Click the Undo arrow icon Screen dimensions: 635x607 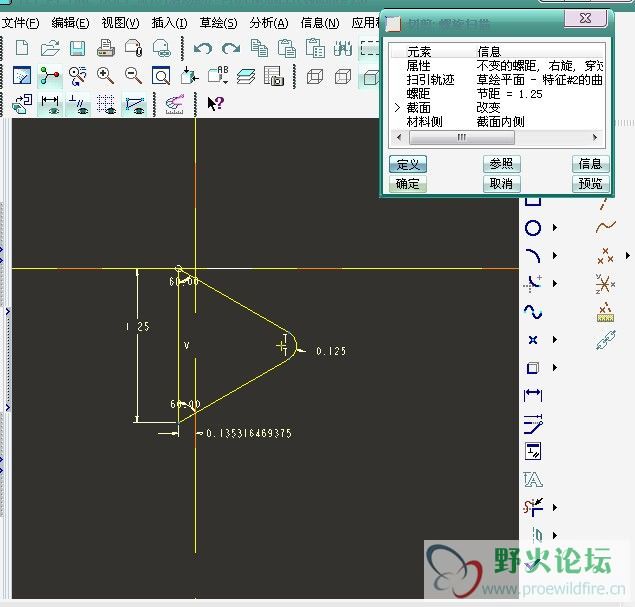[x=203, y=49]
